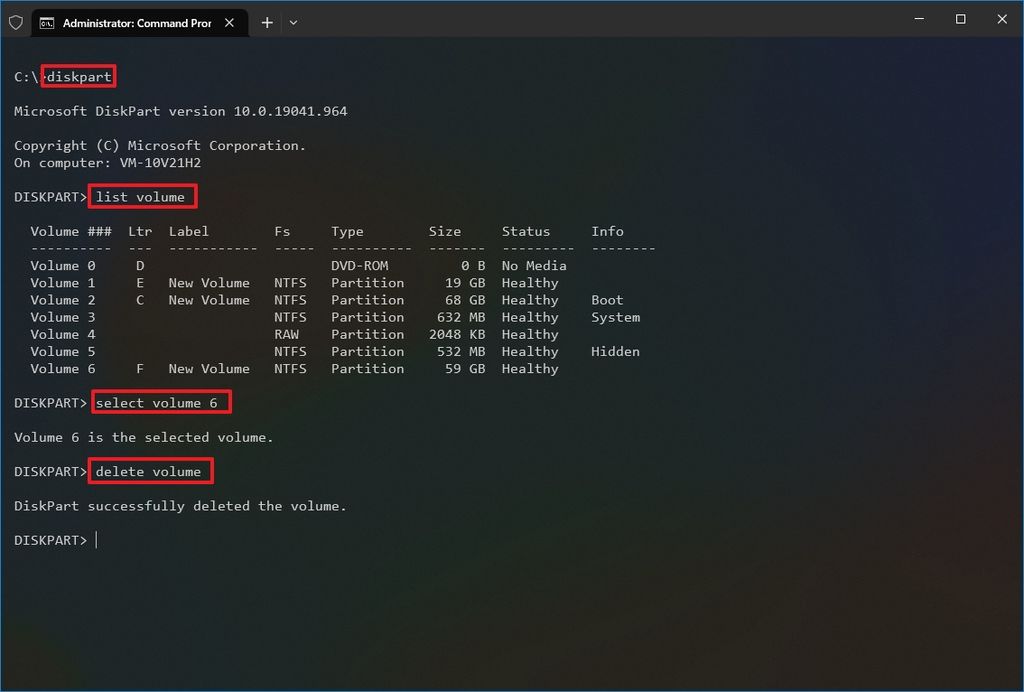Click the Size column header of the volume table
1024x692 pixels.
(445, 231)
